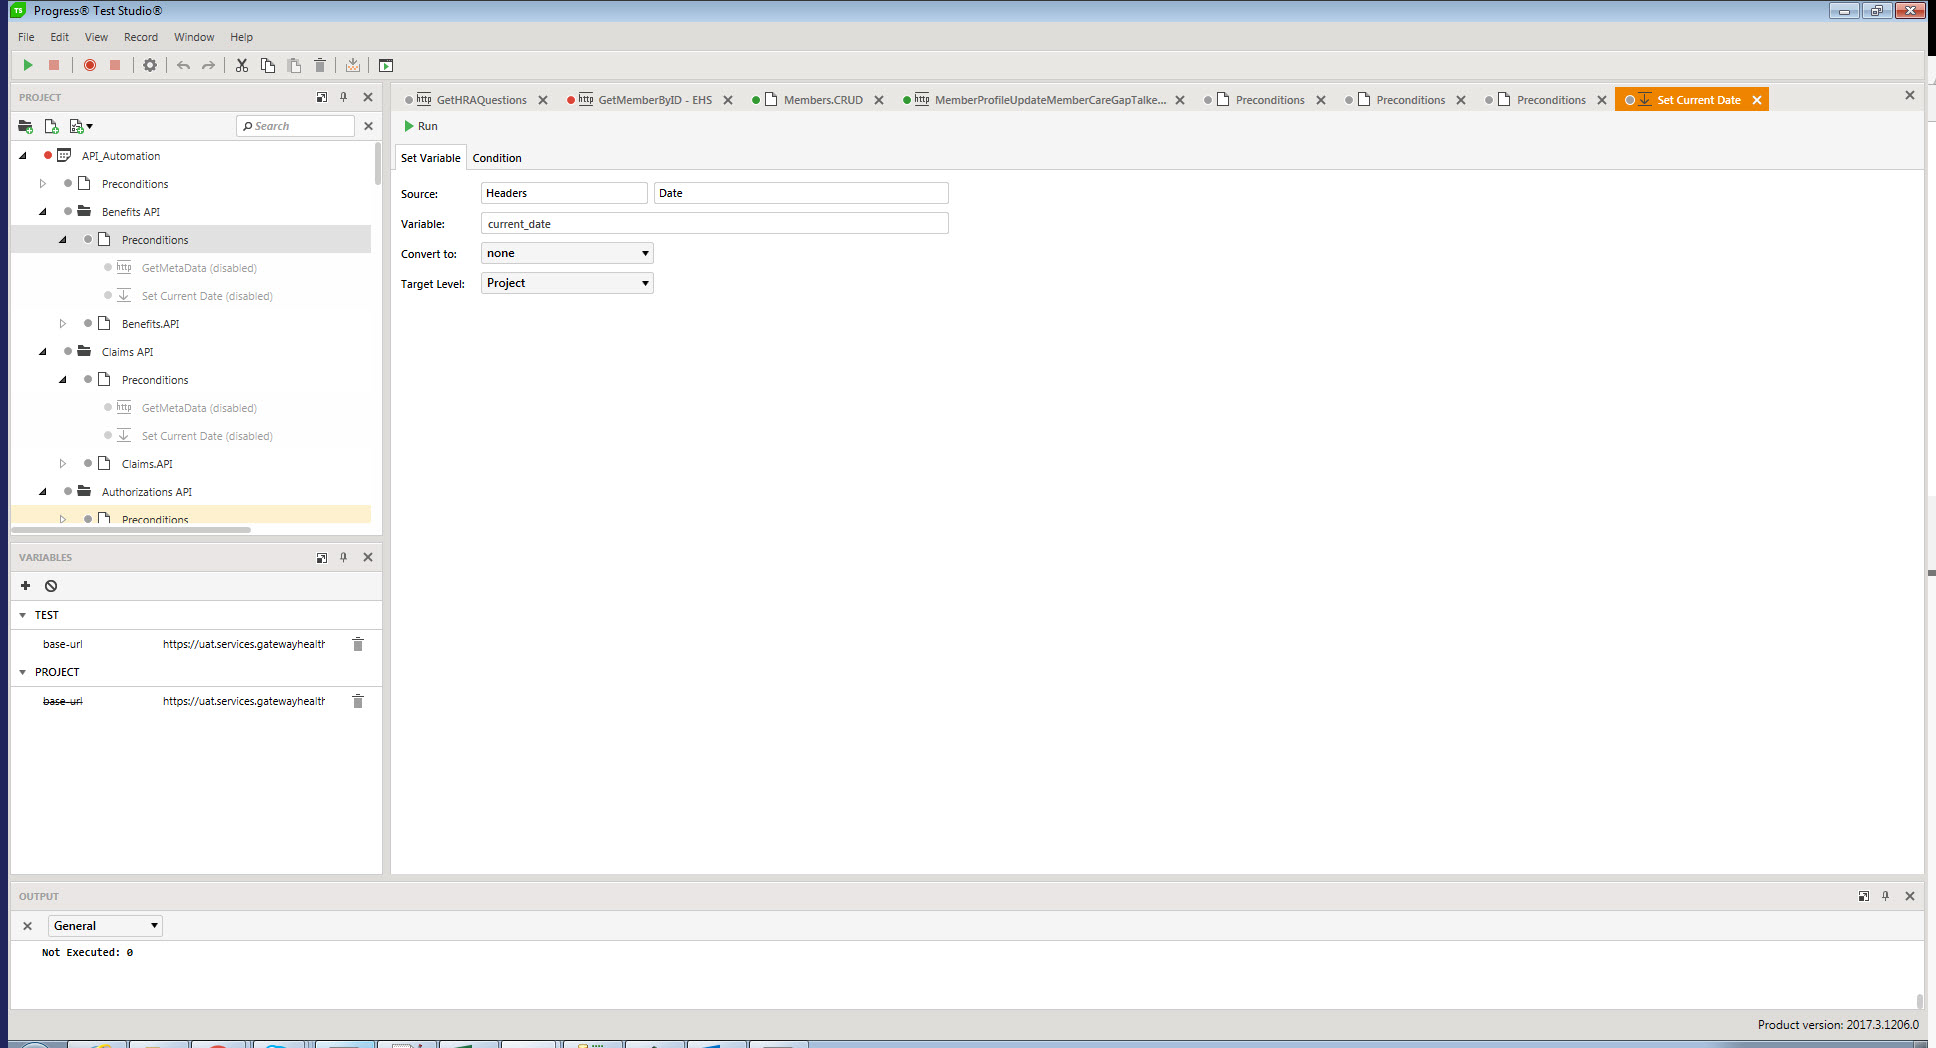Toggle the pin on the Variables panel
The width and height of the screenshot is (1936, 1048).
[x=344, y=557]
